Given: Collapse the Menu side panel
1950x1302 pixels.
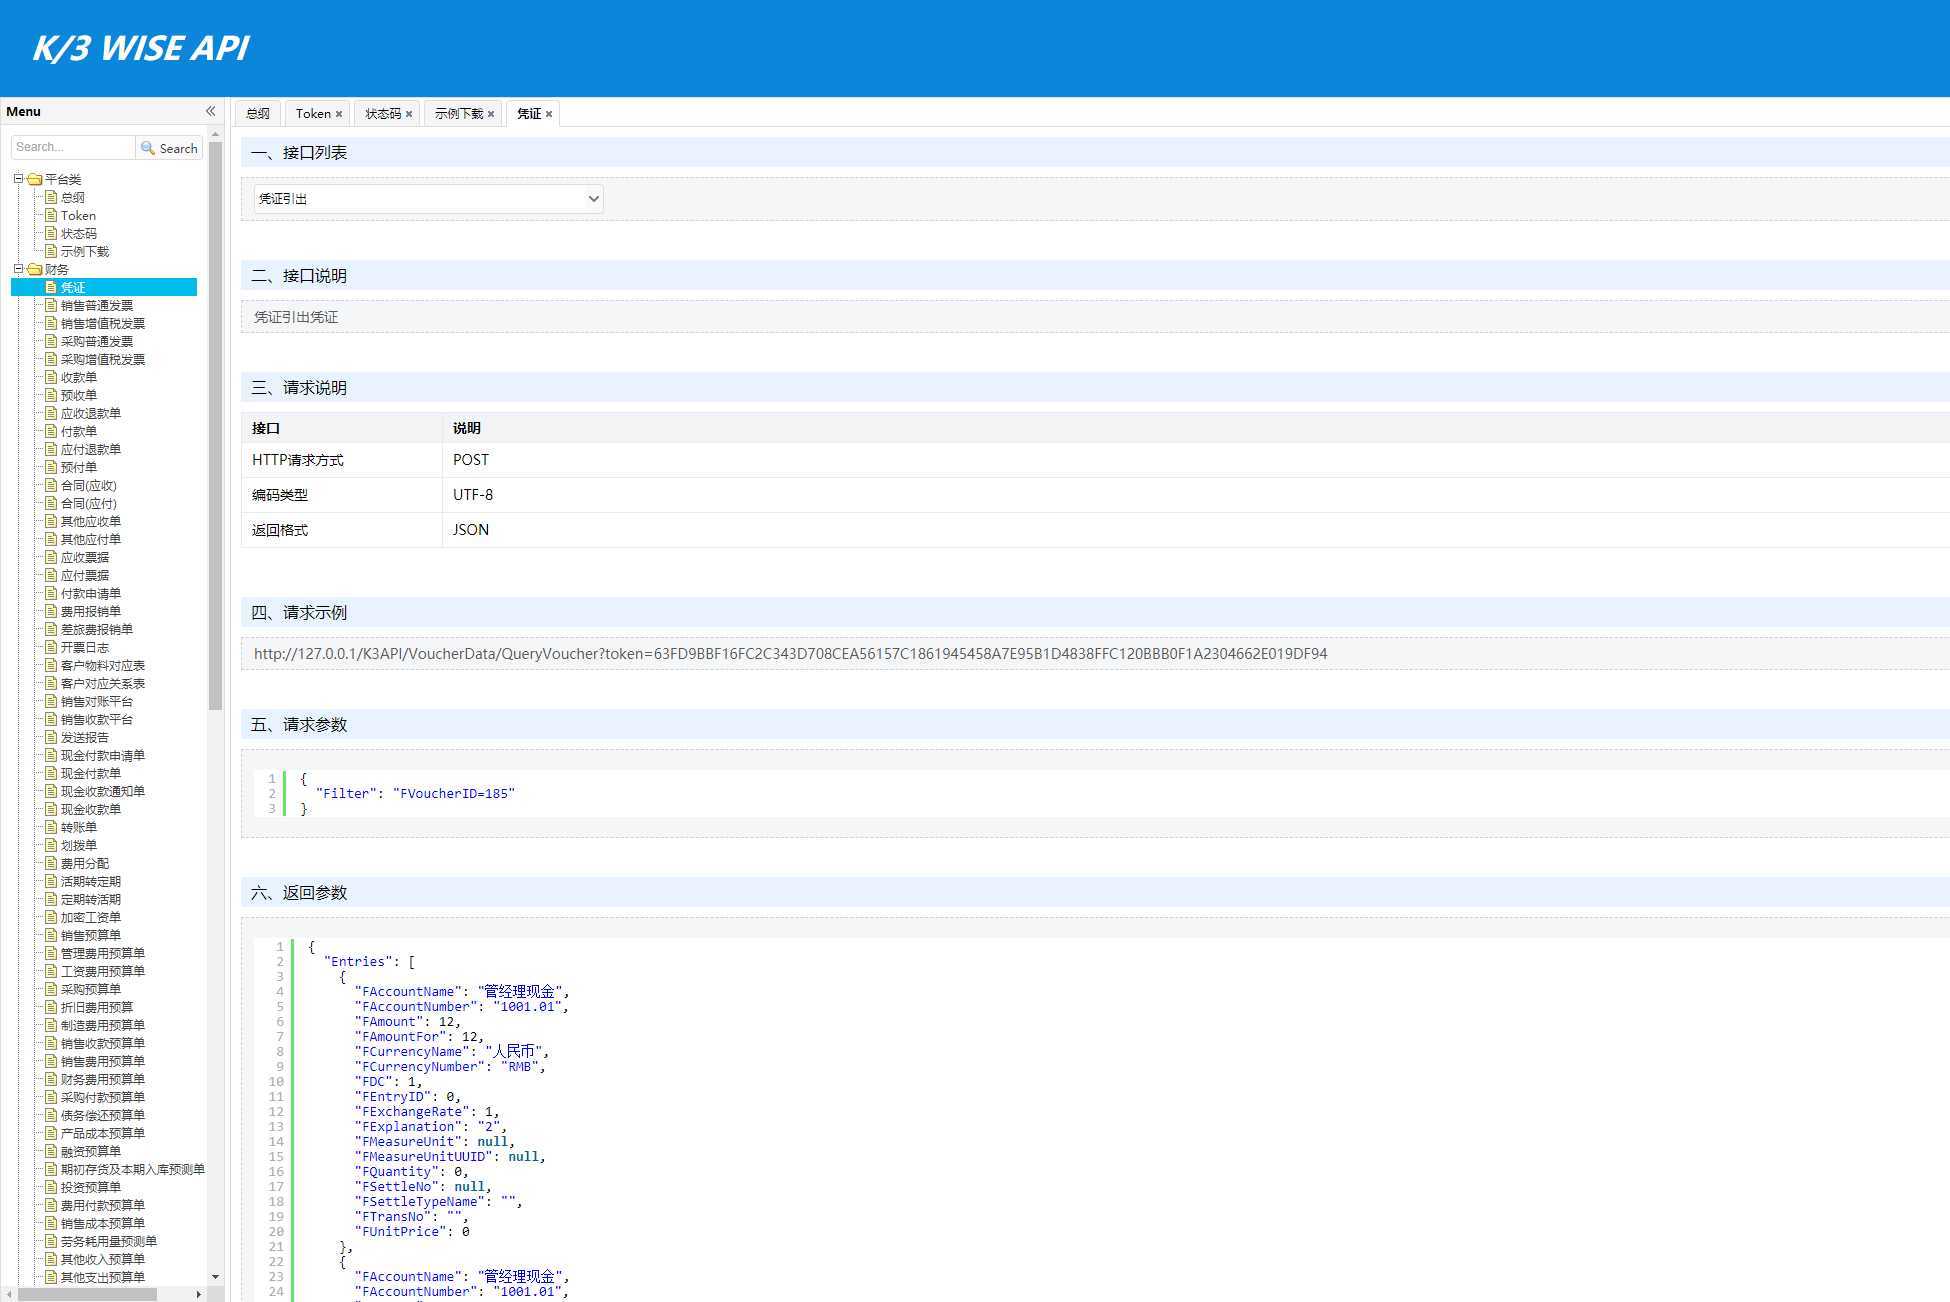Looking at the screenshot, I should tap(210, 111).
